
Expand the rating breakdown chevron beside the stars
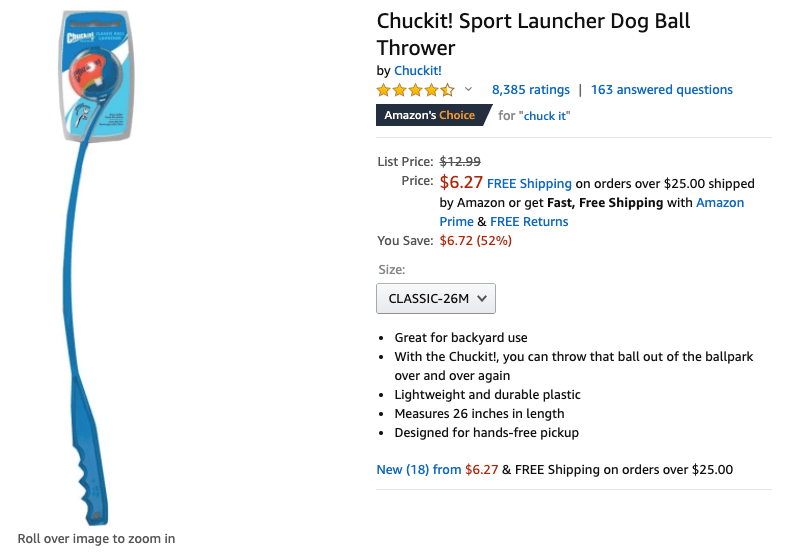(468, 90)
